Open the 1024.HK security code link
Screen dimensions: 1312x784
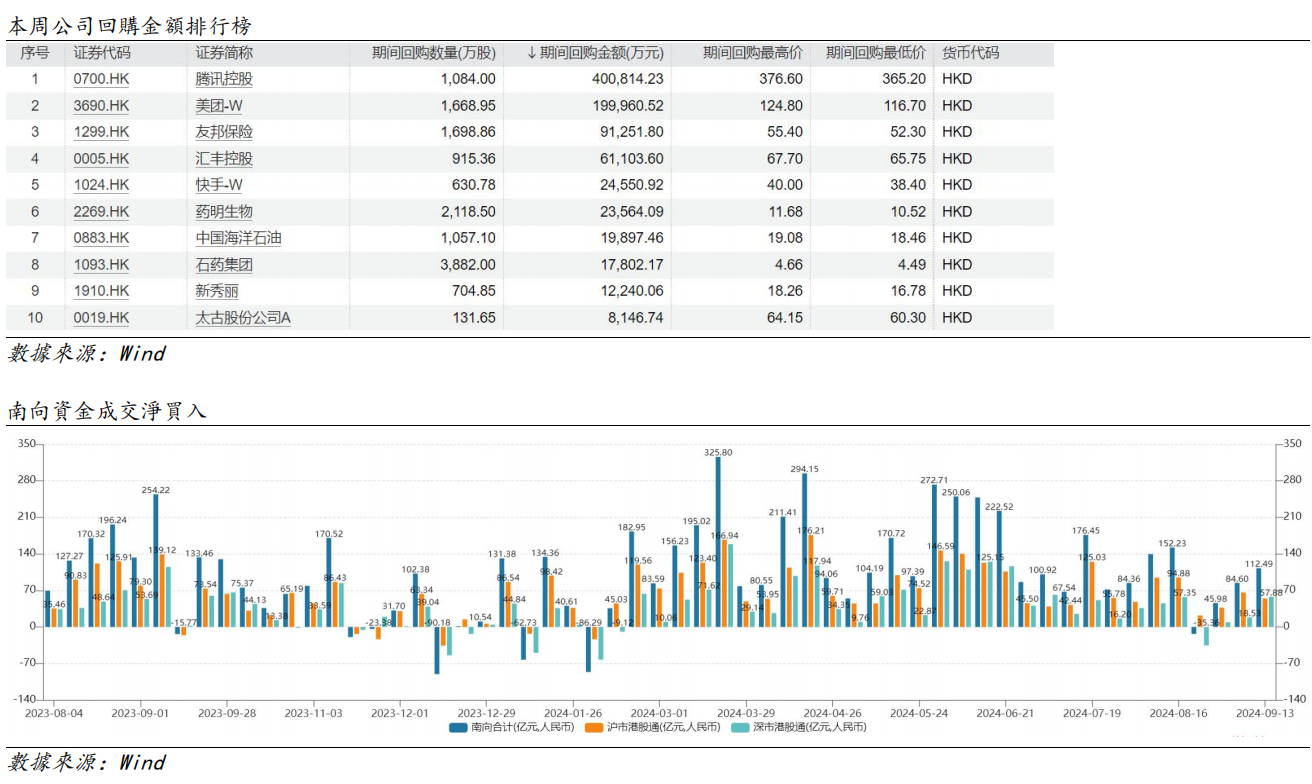(101, 185)
